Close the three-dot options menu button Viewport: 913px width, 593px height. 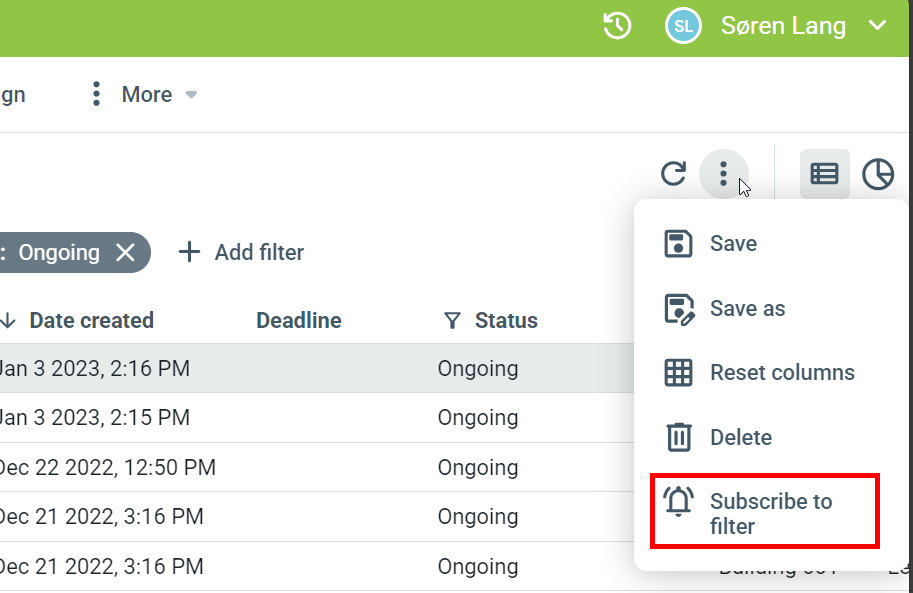[x=723, y=174]
